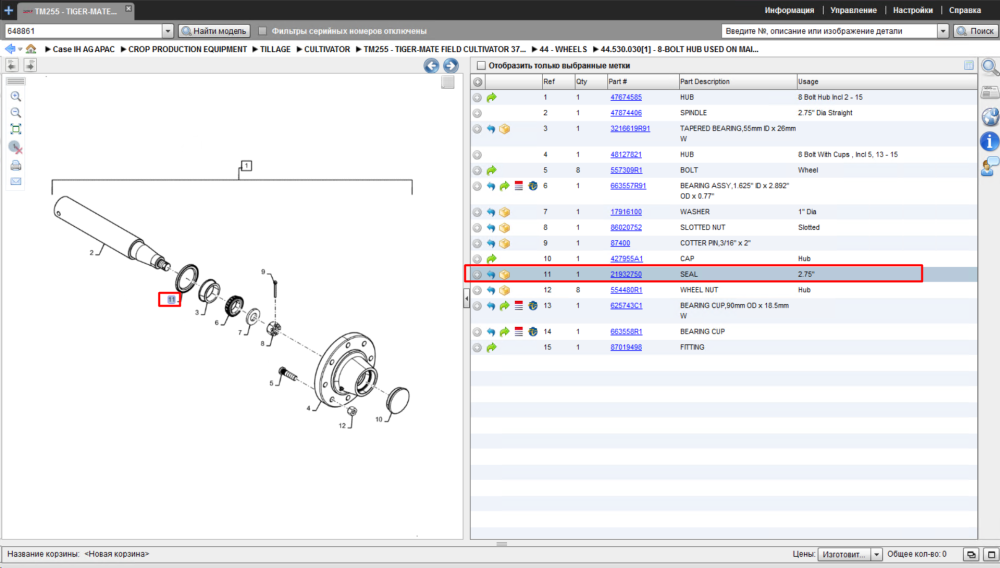This screenshot has width=1000, height=568.
Task: Open the blue info icon in the right sidebar
Action: [x=990, y=142]
